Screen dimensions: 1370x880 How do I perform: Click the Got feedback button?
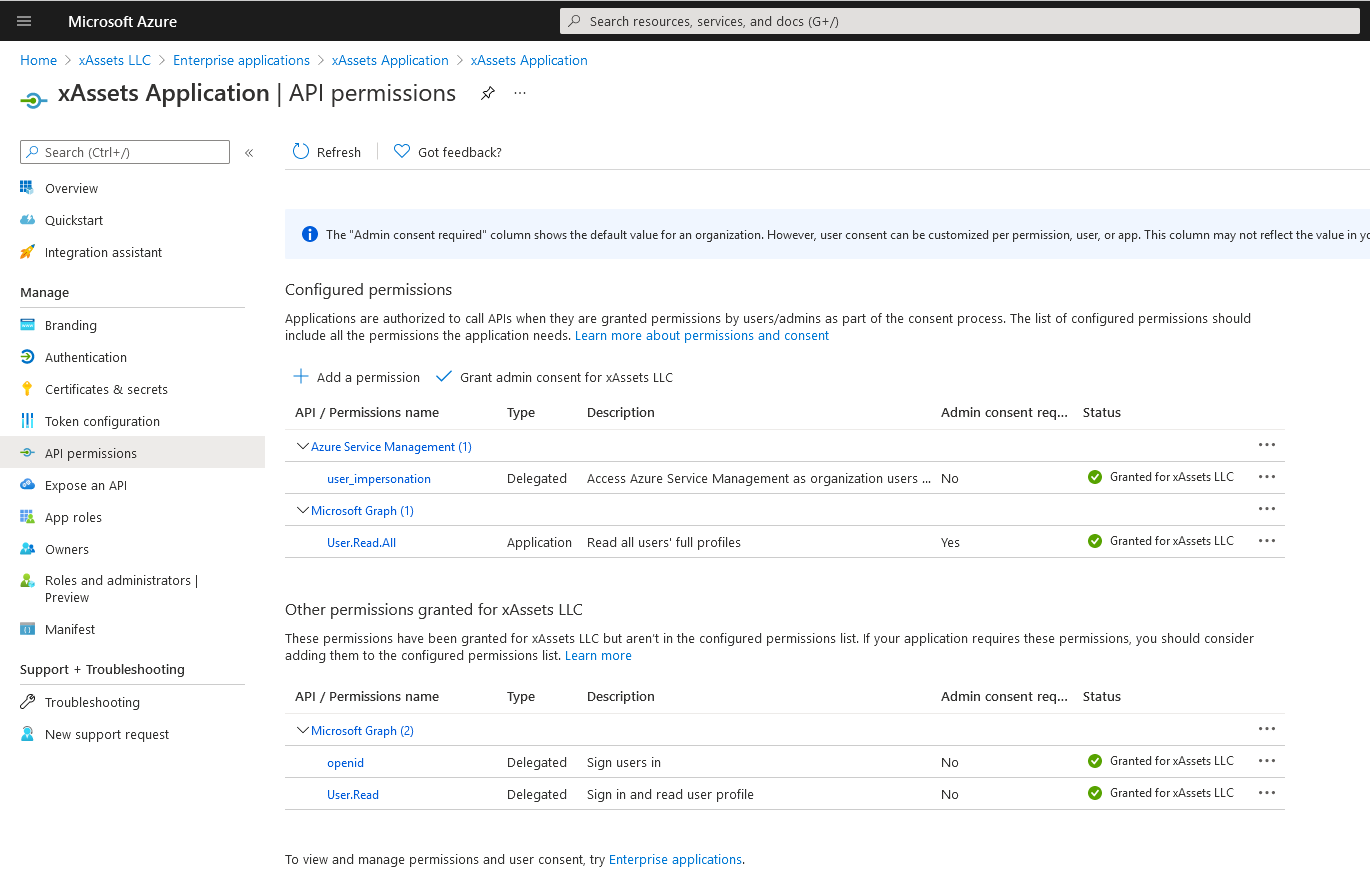[447, 152]
